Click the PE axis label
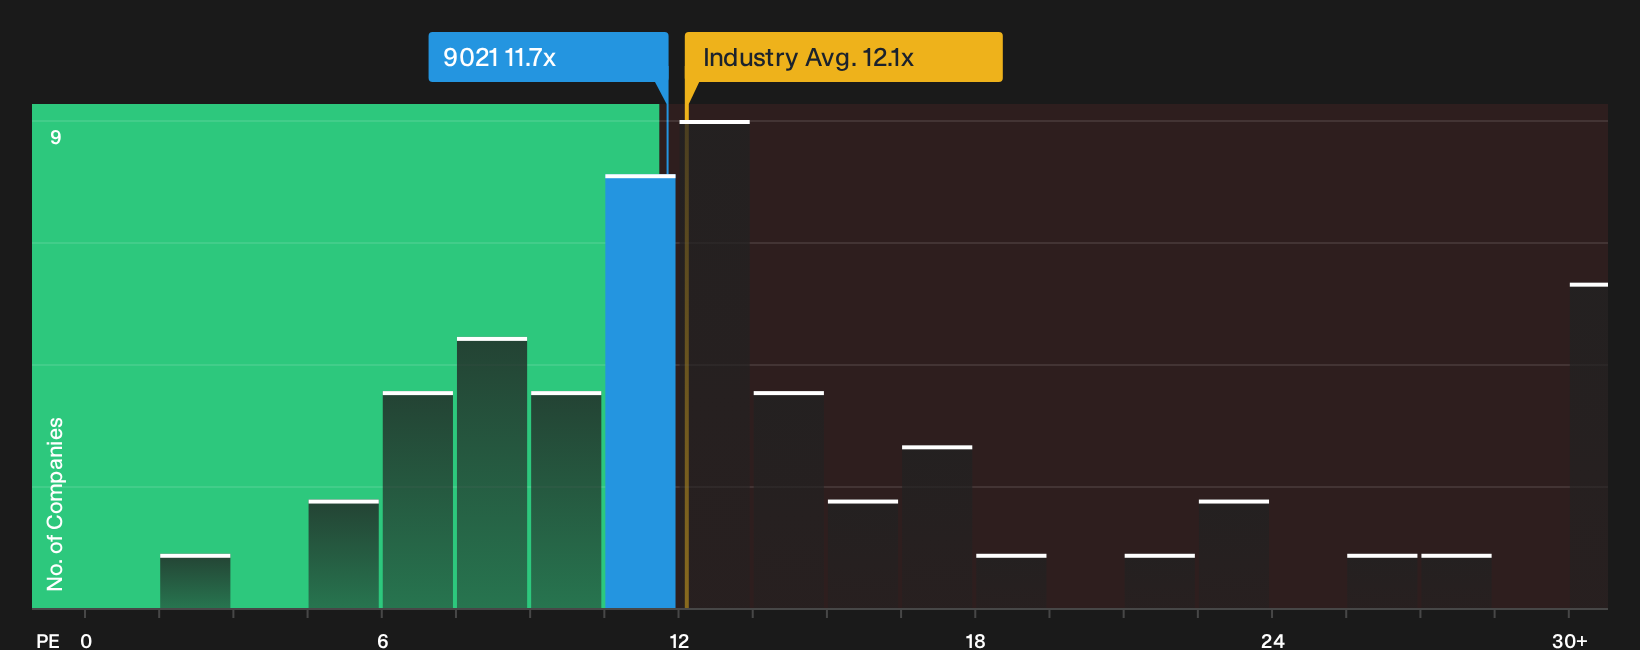 (48, 641)
